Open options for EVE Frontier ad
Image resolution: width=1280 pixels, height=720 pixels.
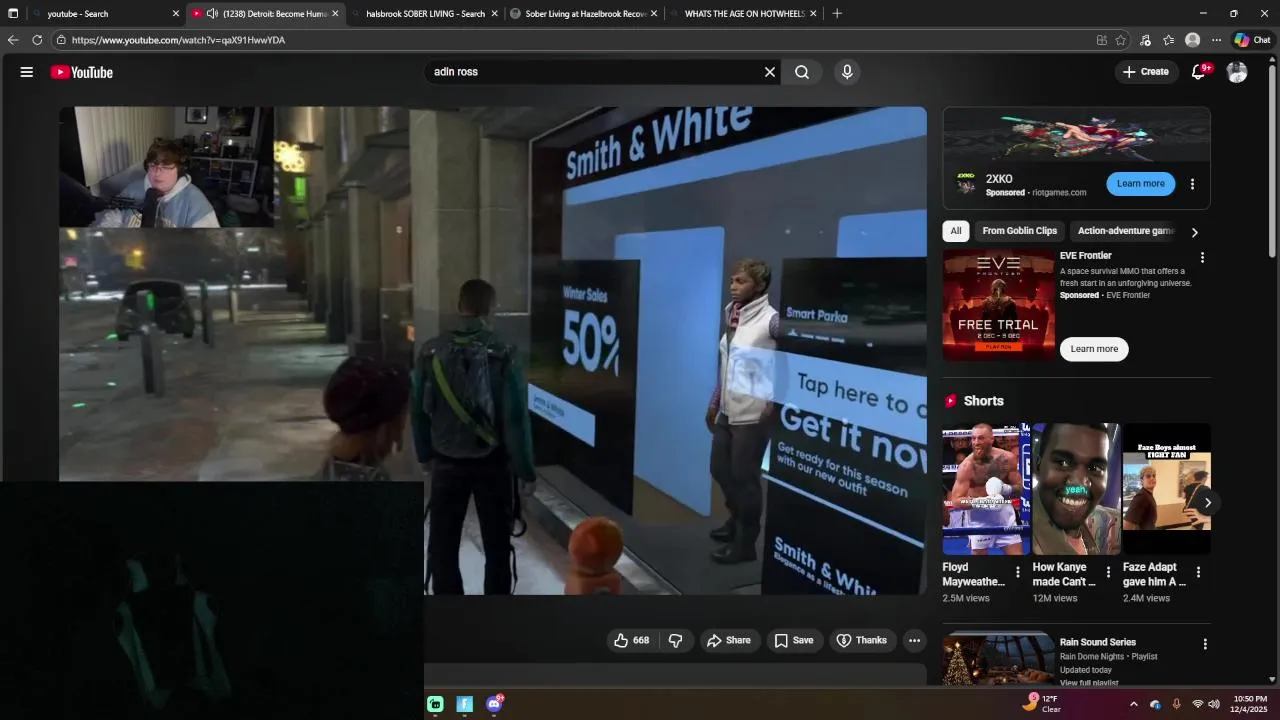(1202, 258)
